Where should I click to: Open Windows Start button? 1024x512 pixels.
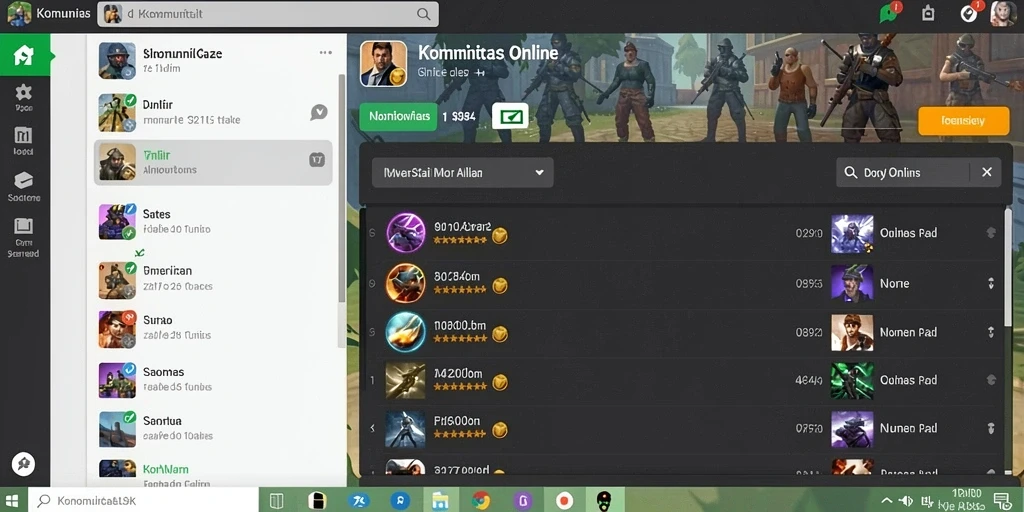point(12,501)
